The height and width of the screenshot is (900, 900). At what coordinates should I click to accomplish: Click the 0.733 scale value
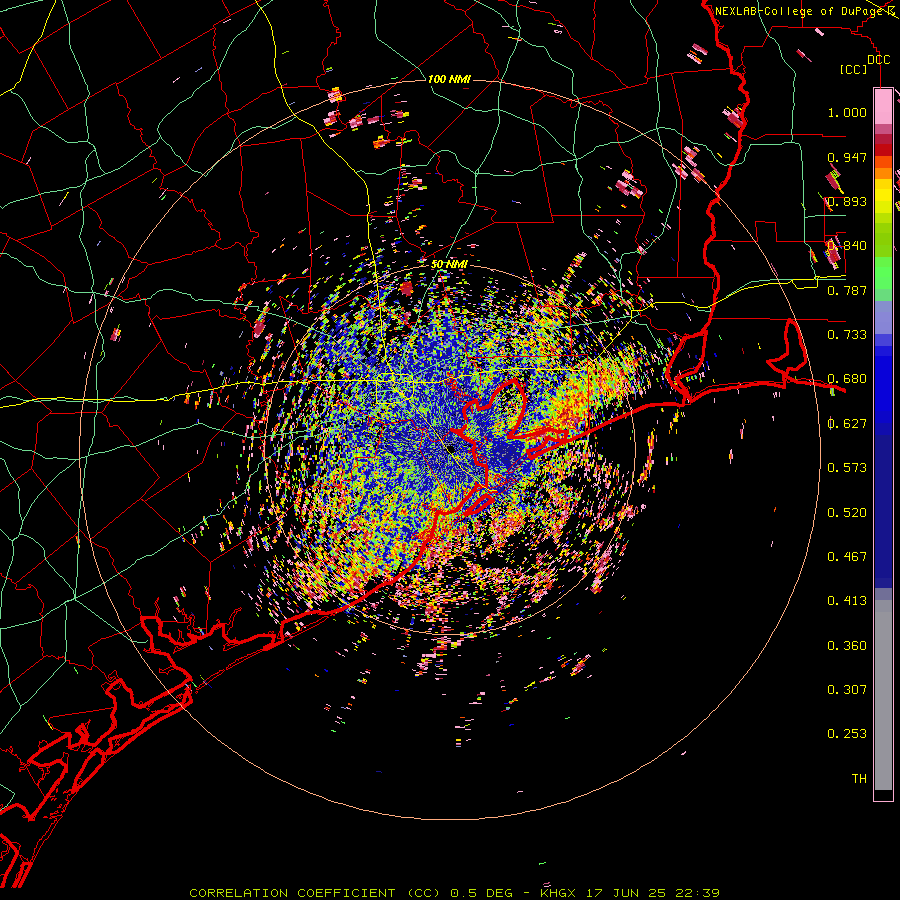847,335
